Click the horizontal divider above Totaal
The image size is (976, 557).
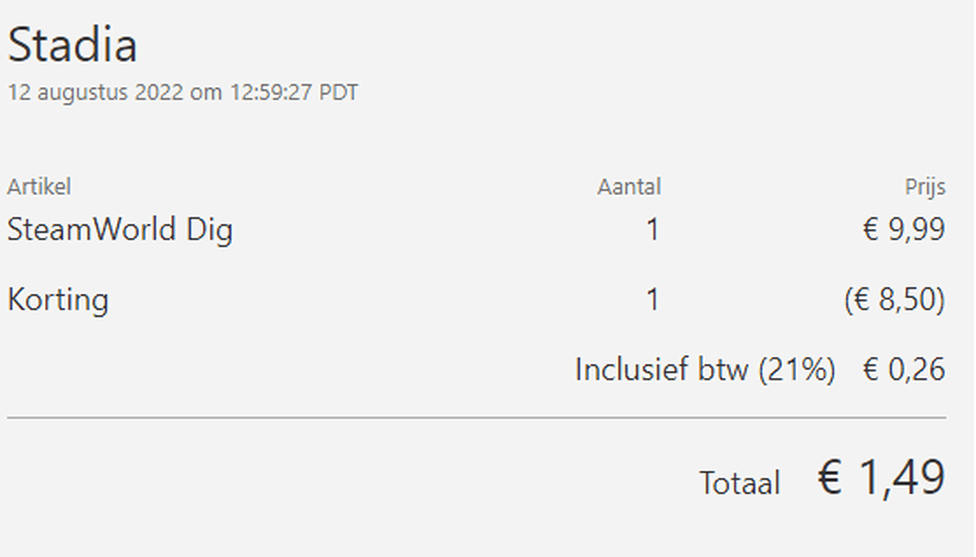pyautogui.click(x=477, y=418)
